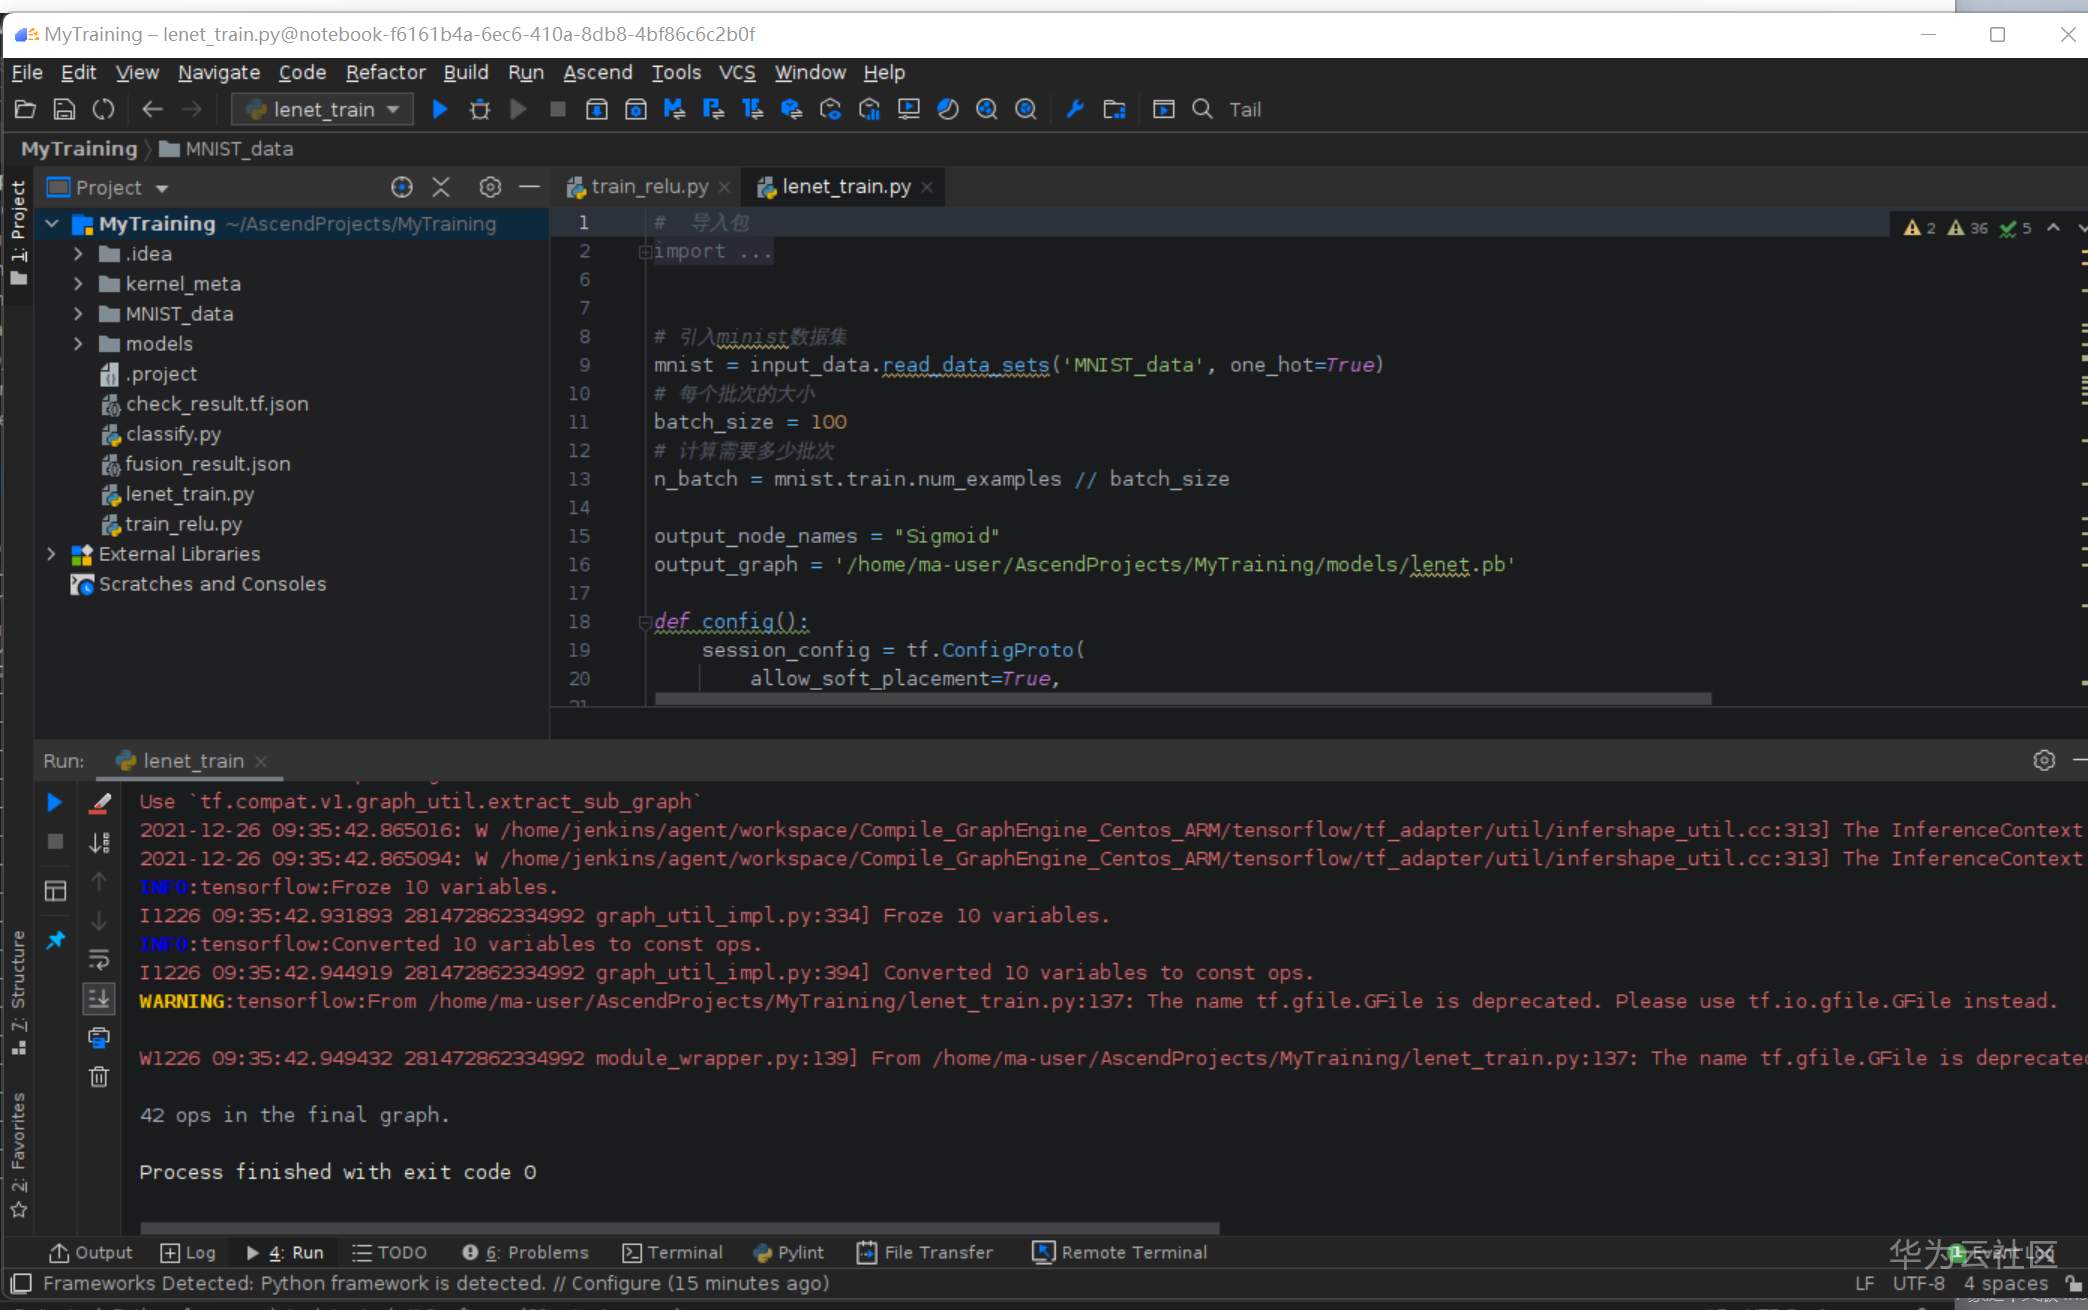Viewport: 2088px width, 1310px height.
Task: Click the green Run button in toolbar
Action: [439, 109]
